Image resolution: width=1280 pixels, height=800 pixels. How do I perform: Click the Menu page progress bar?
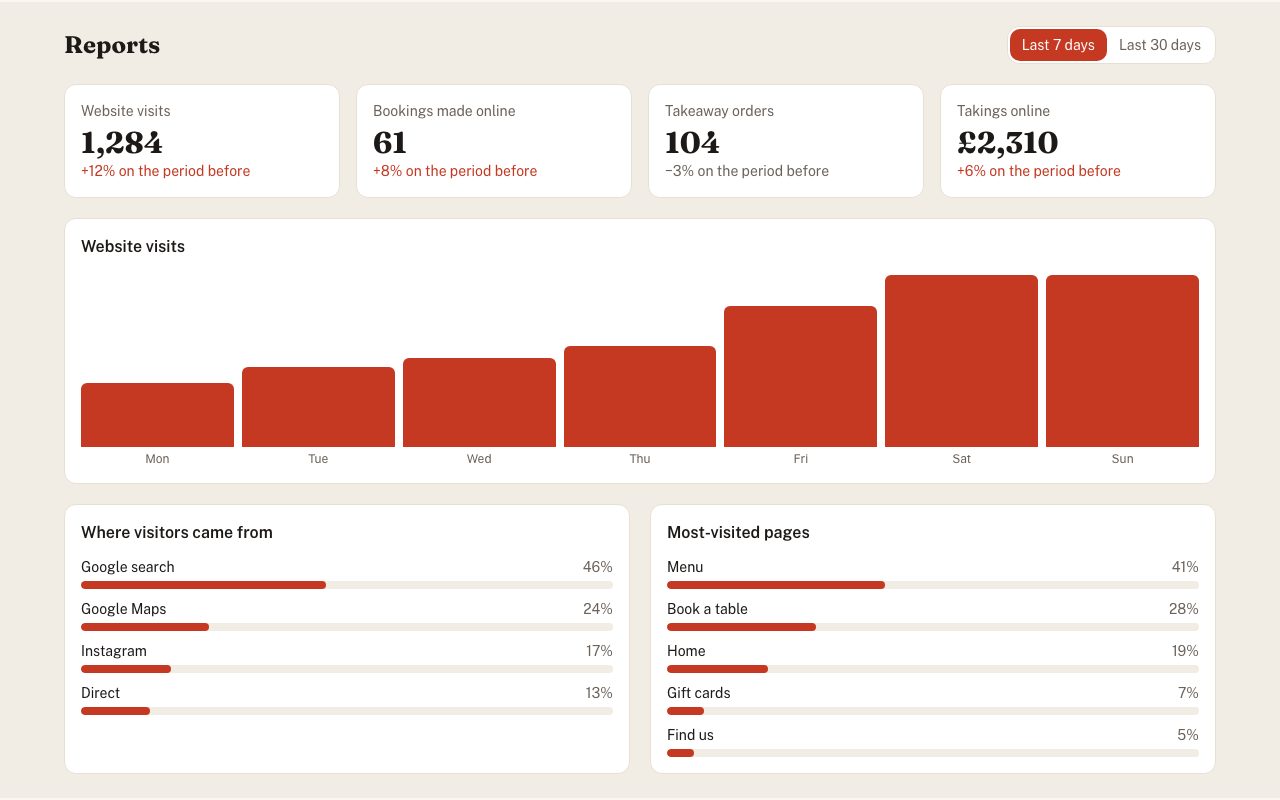click(x=933, y=585)
